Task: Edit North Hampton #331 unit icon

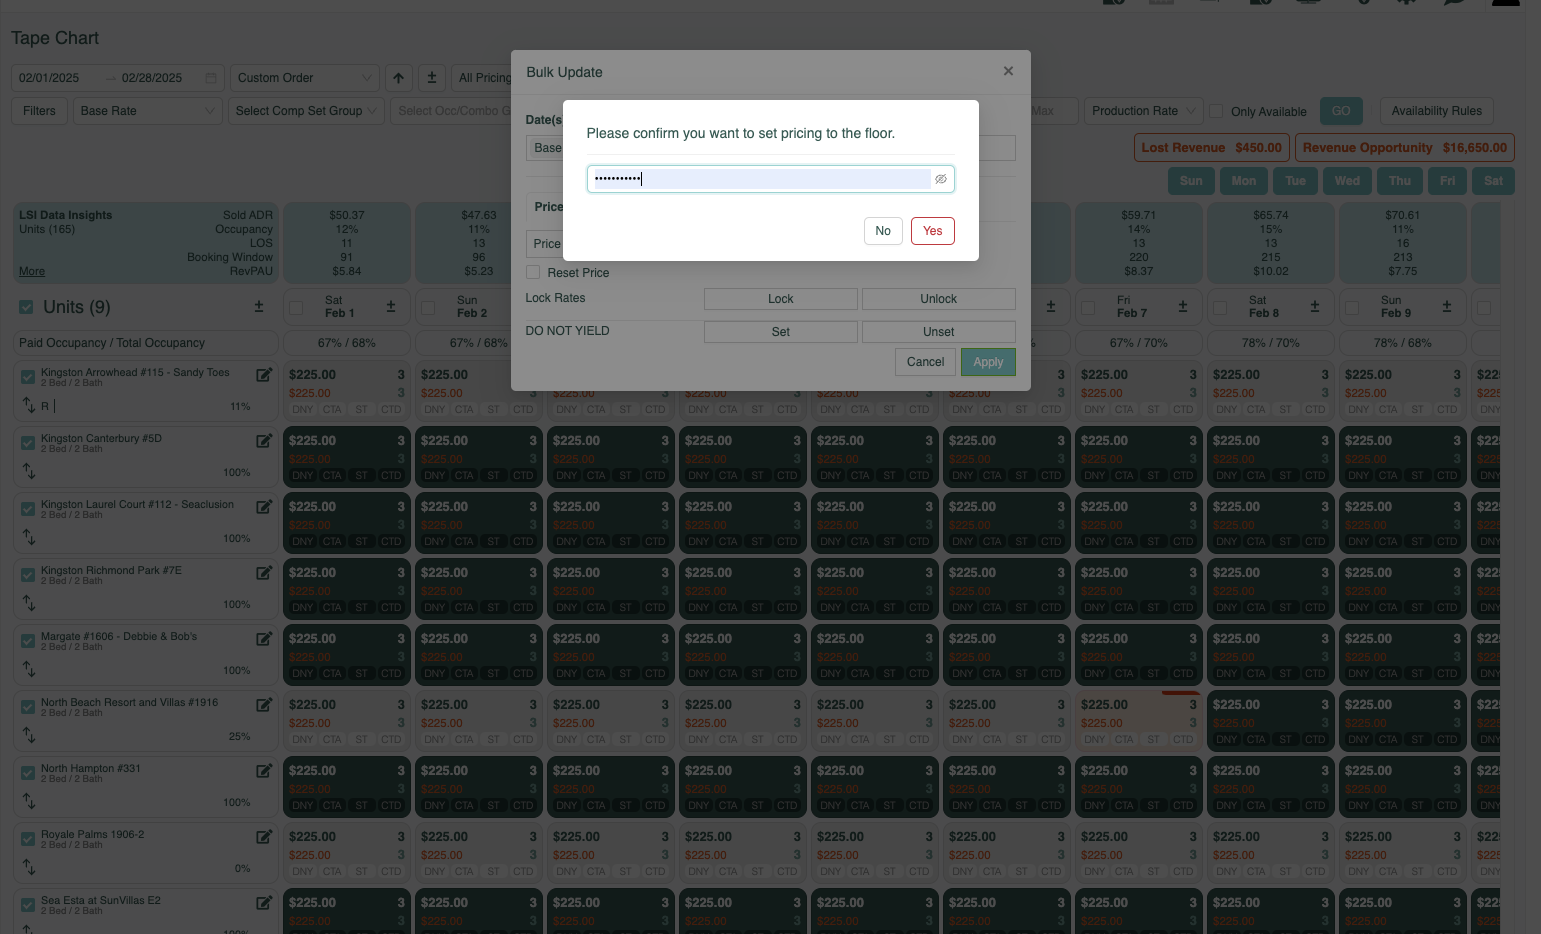Action: (x=264, y=771)
